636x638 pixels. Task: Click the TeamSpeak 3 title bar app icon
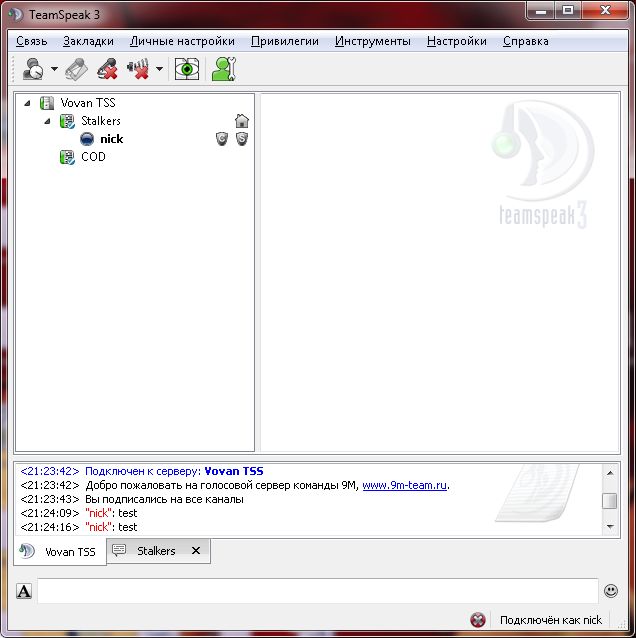point(16,15)
